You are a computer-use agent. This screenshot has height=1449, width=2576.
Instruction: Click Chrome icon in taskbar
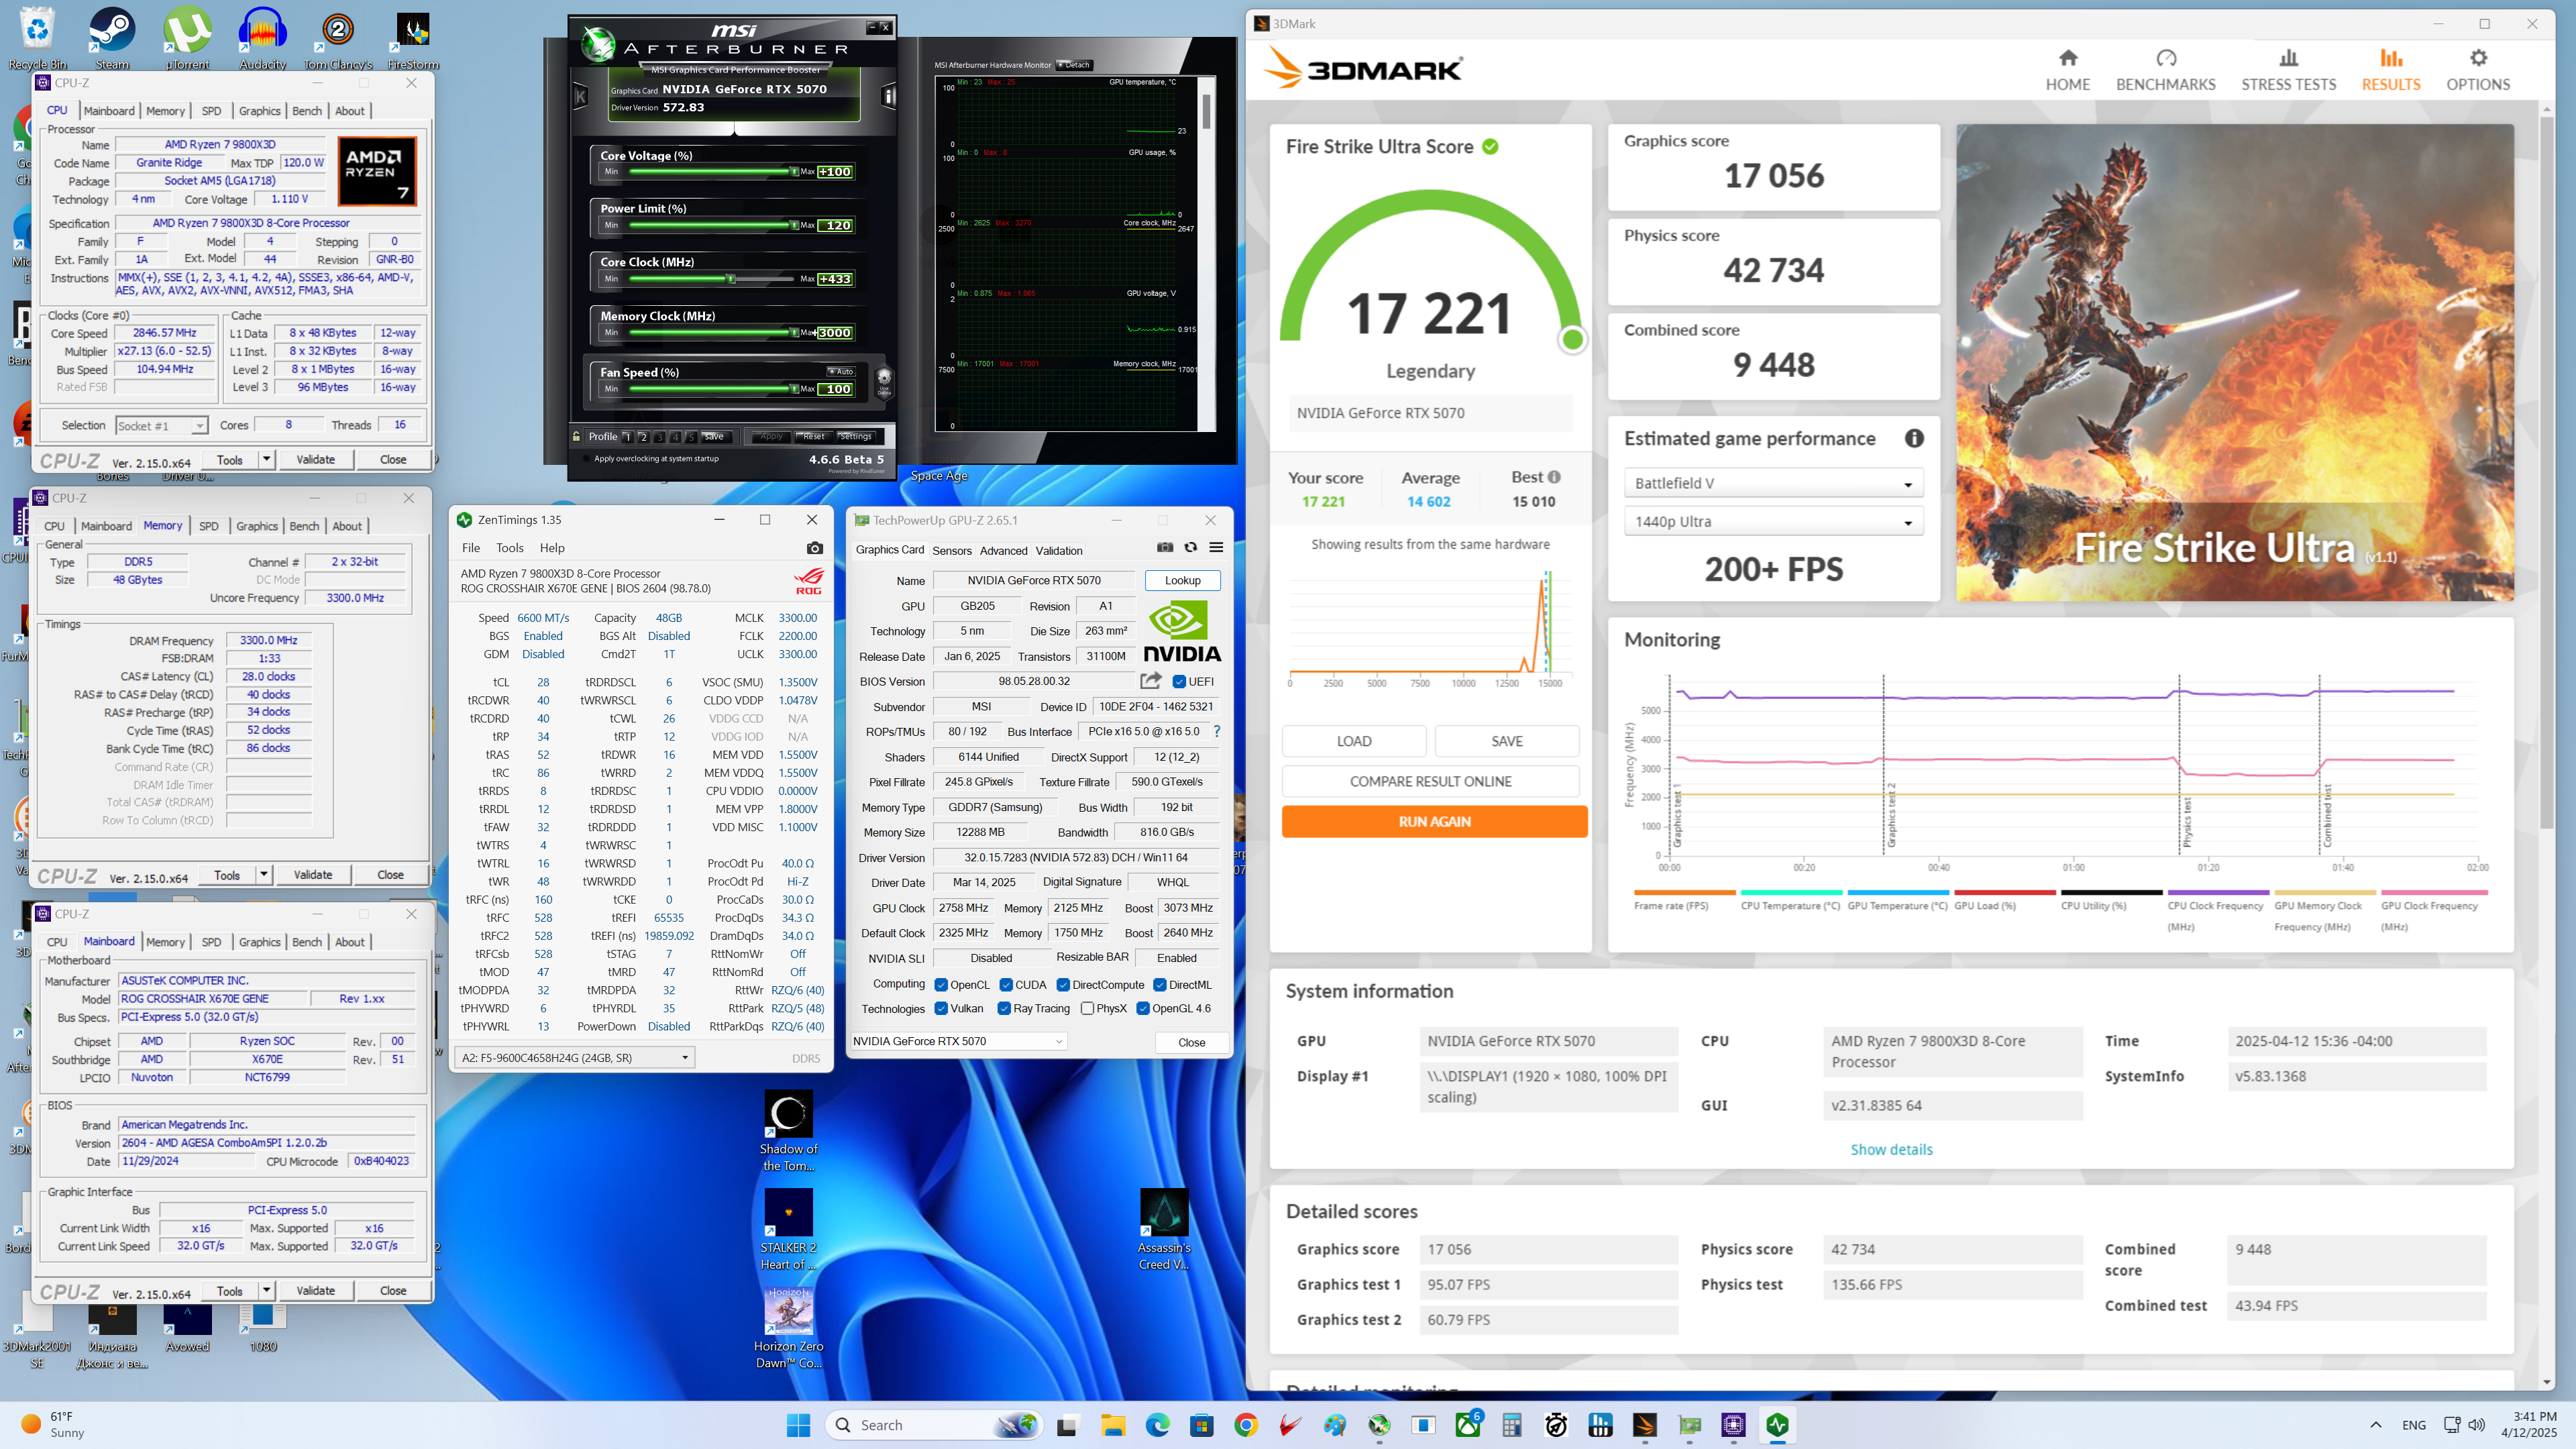1245,1425
